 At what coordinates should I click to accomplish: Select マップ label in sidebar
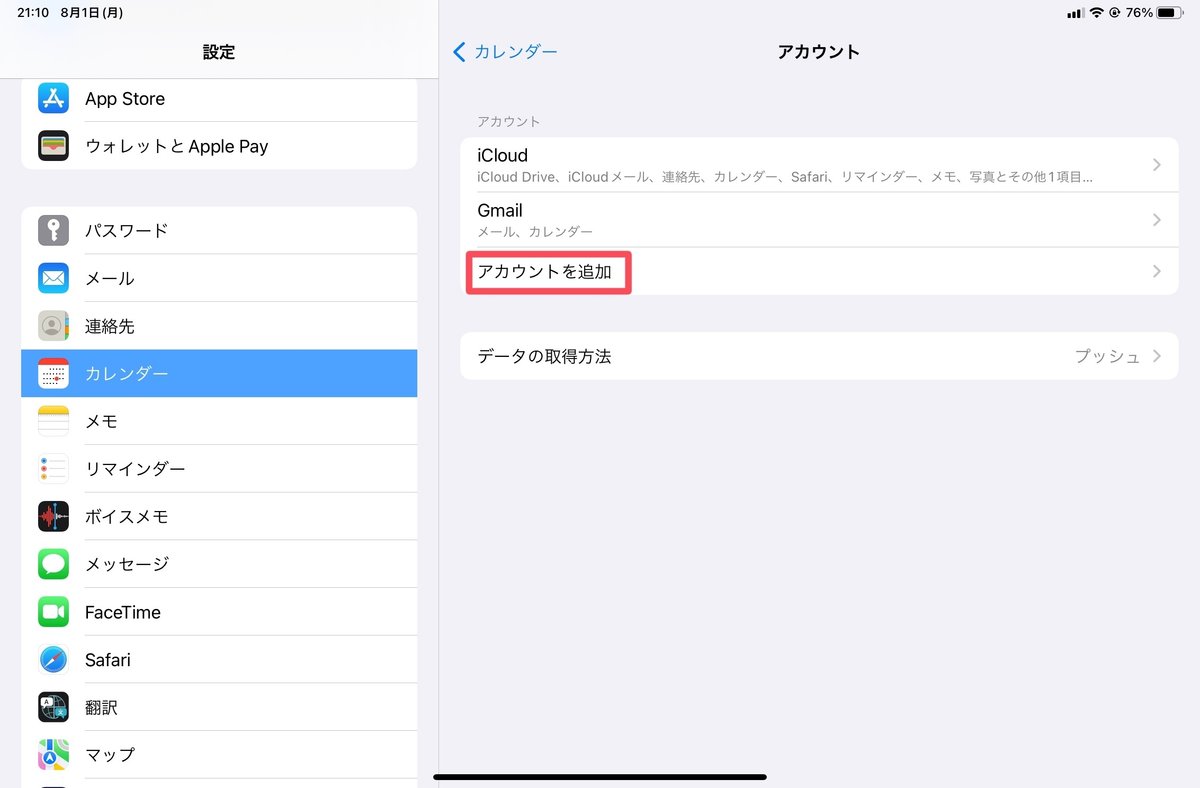(x=110, y=755)
